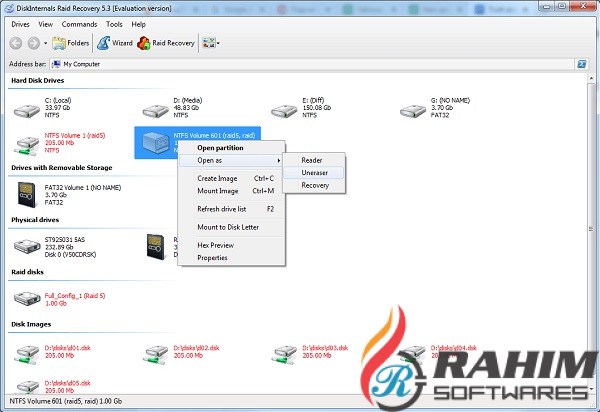Click the 33.97 Gb size text
Screen dimensions: 600x412
coord(57,108)
